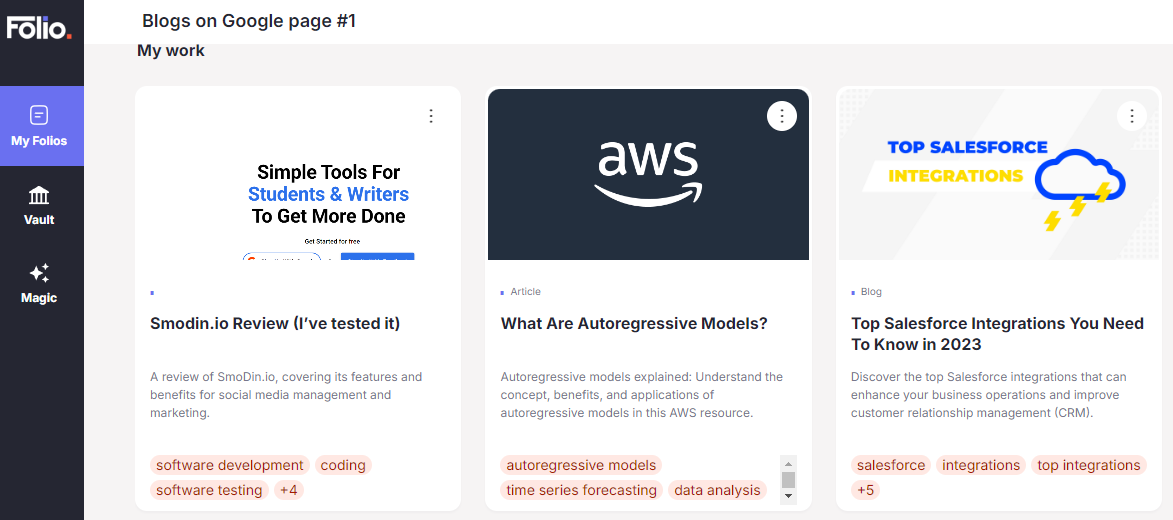Select the coding tag

pos(343,465)
